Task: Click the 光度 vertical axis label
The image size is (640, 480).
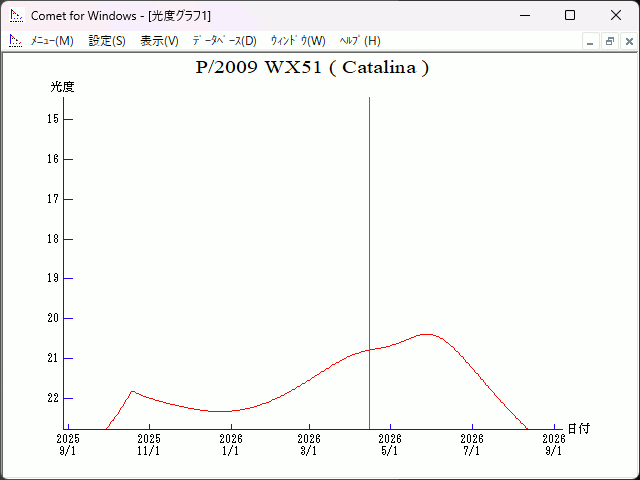Action: [62, 87]
